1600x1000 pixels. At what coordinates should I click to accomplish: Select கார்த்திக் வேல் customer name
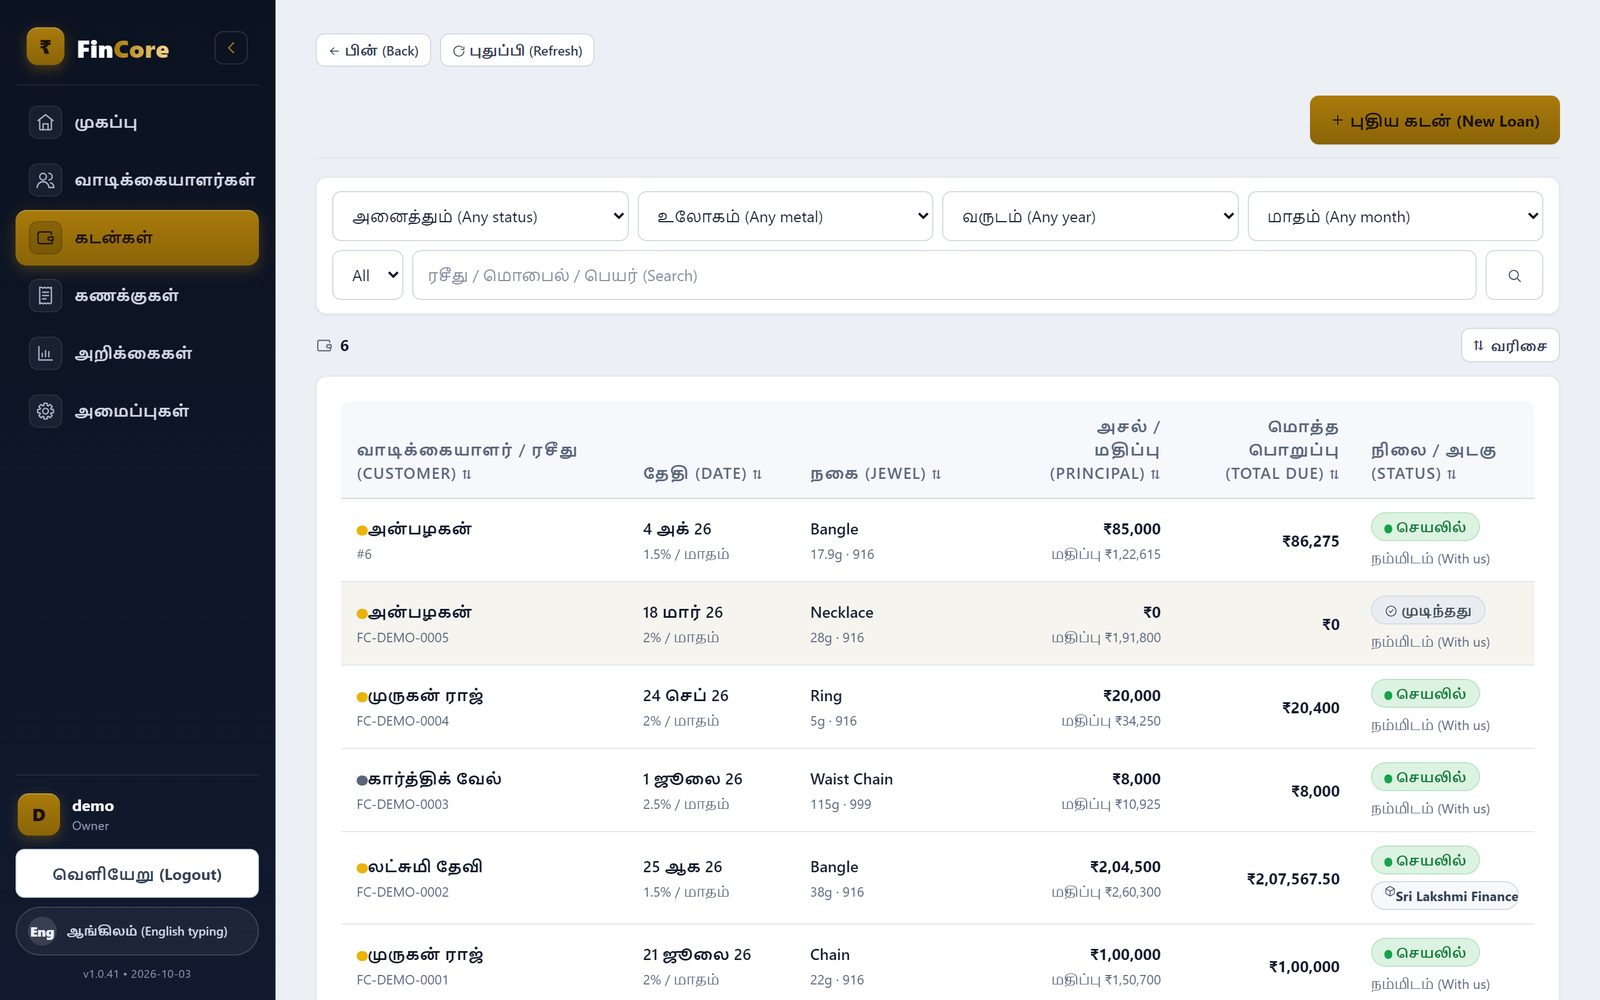(435, 779)
